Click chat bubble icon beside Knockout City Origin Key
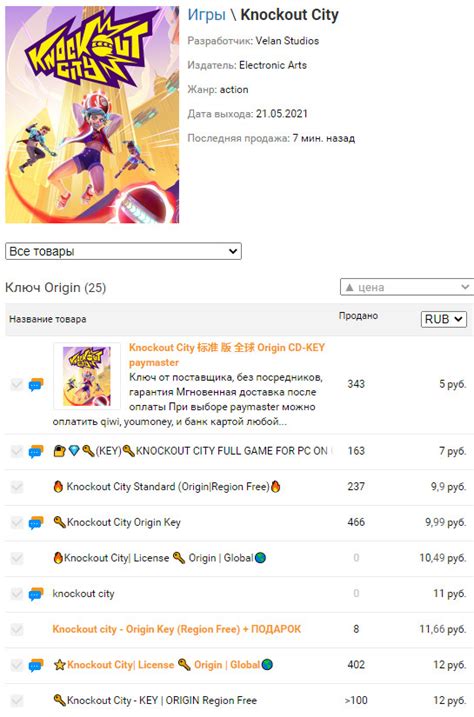 [36, 523]
